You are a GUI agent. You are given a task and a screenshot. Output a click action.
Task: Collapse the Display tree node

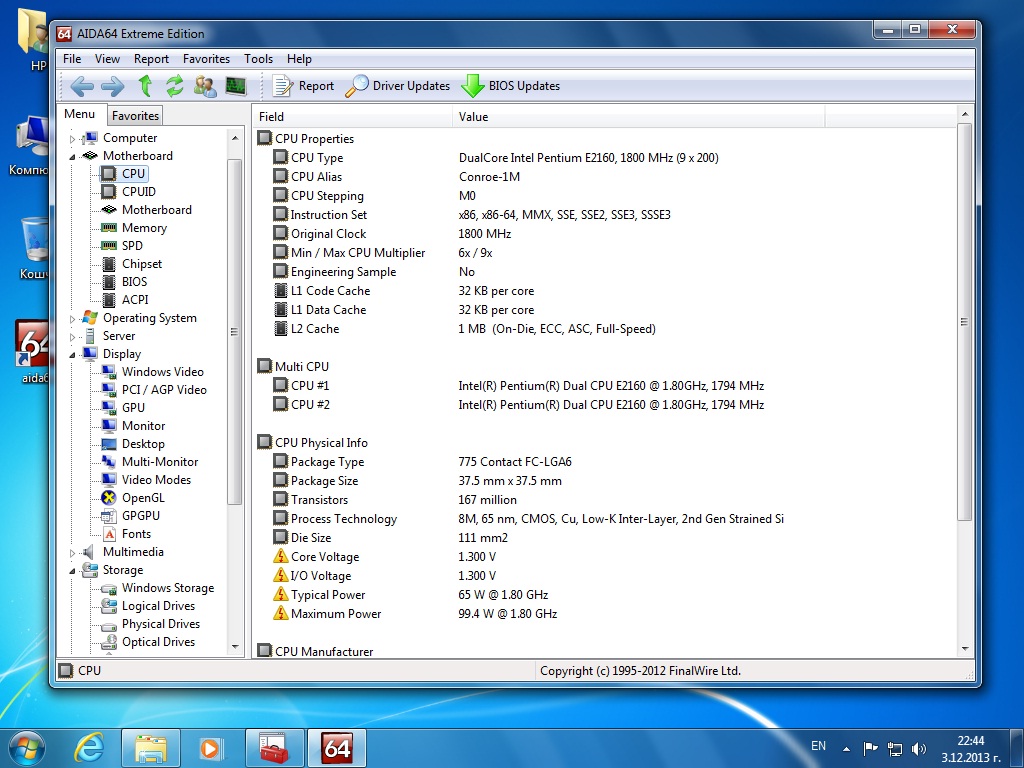click(x=72, y=355)
